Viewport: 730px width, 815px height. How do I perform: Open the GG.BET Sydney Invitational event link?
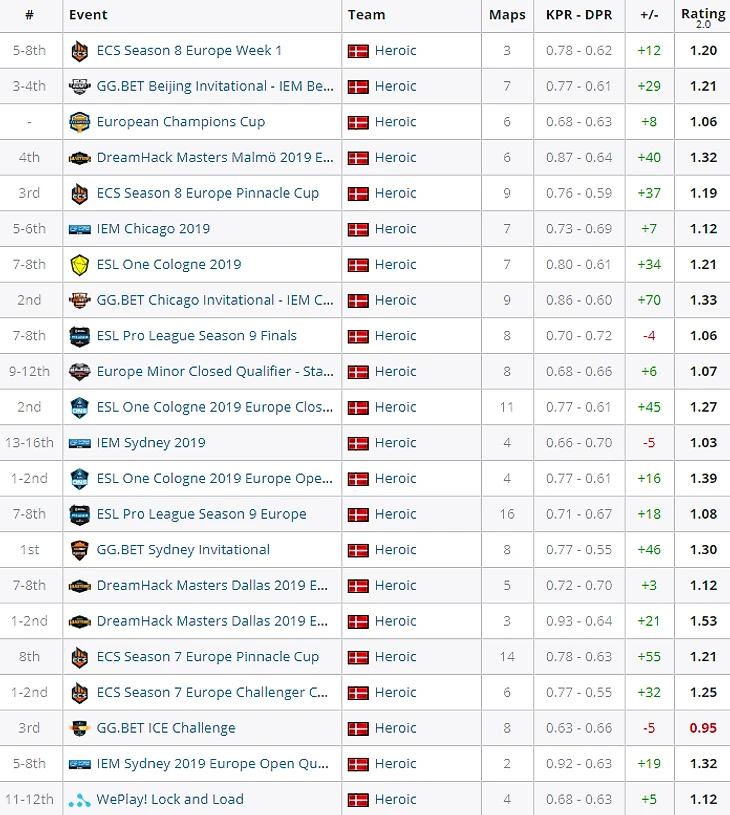pyautogui.click(x=183, y=550)
